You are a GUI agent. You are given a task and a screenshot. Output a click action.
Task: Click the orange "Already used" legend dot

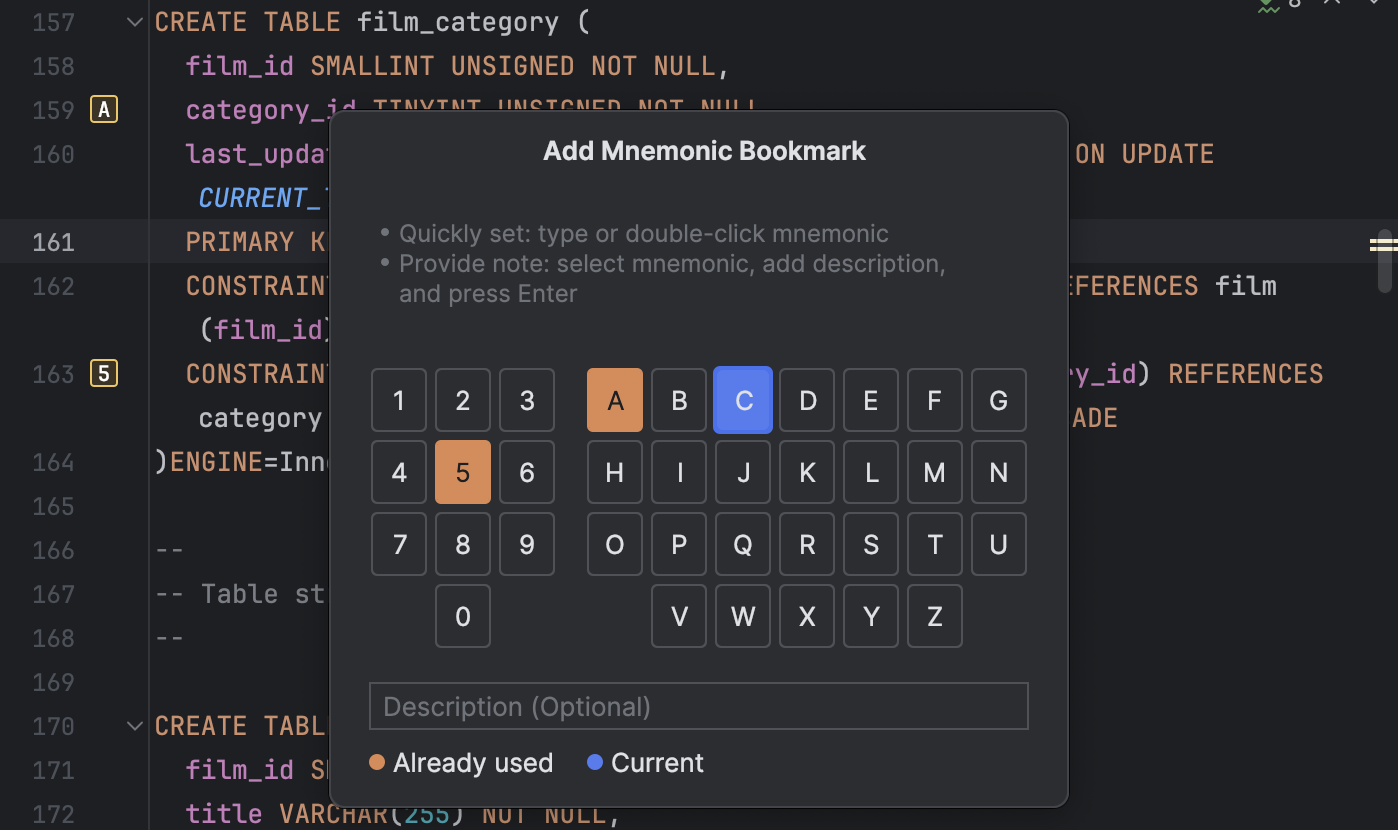[376, 762]
